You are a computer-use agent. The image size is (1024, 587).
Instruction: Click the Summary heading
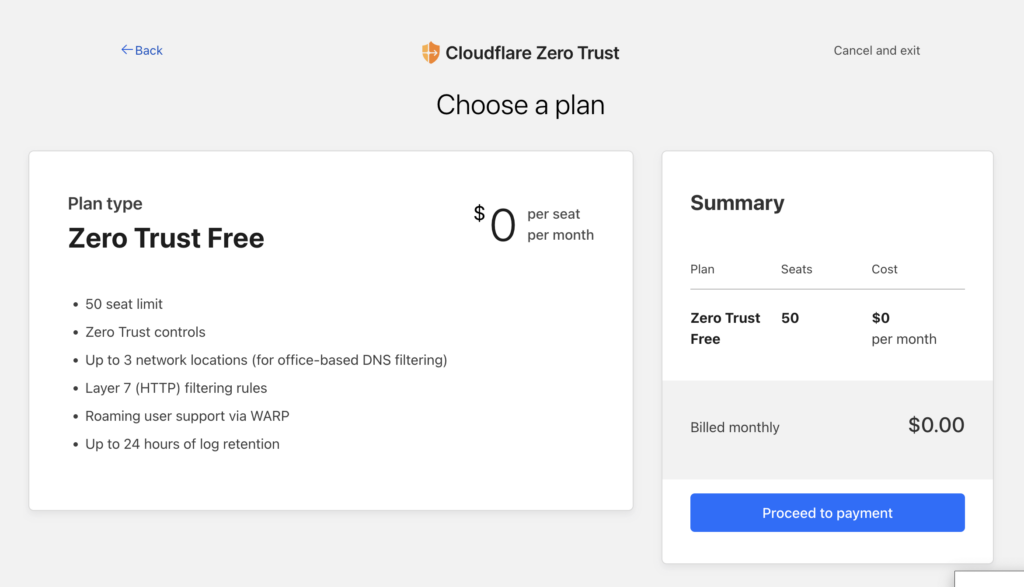tap(737, 202)
